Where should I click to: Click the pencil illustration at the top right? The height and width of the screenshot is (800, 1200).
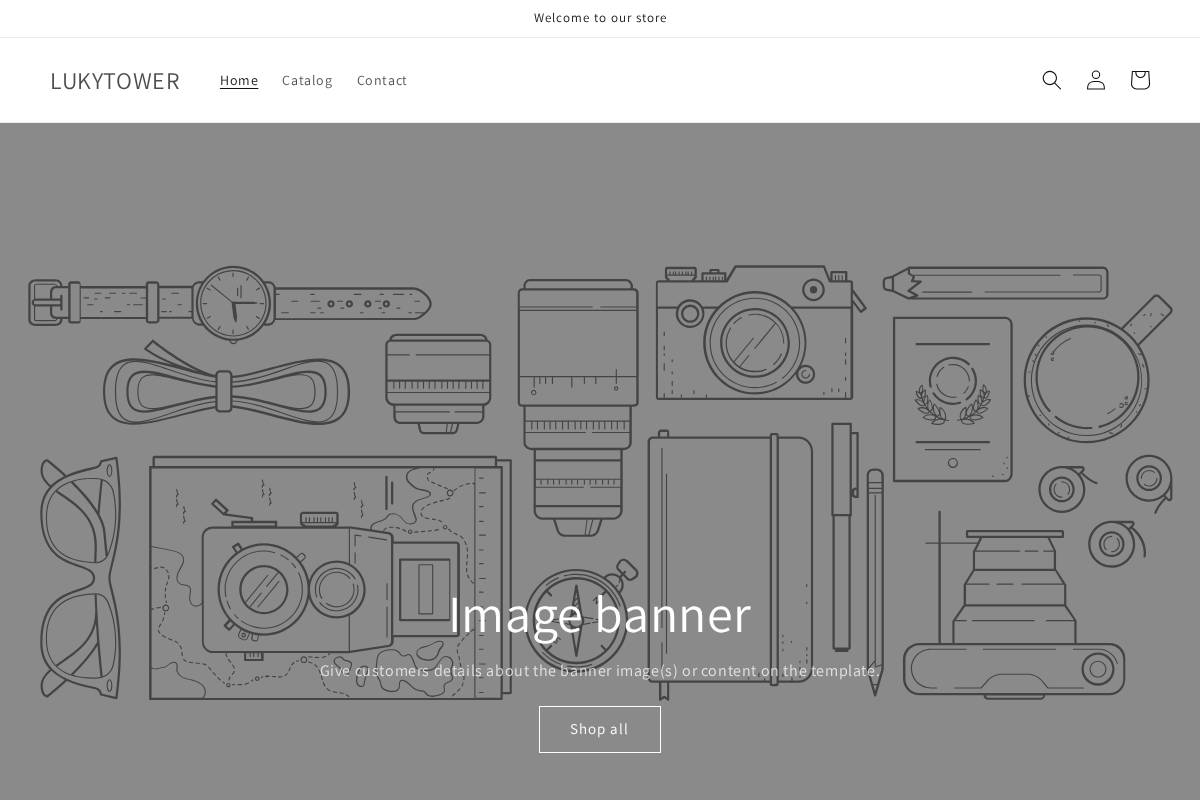(x=995, y=283)
